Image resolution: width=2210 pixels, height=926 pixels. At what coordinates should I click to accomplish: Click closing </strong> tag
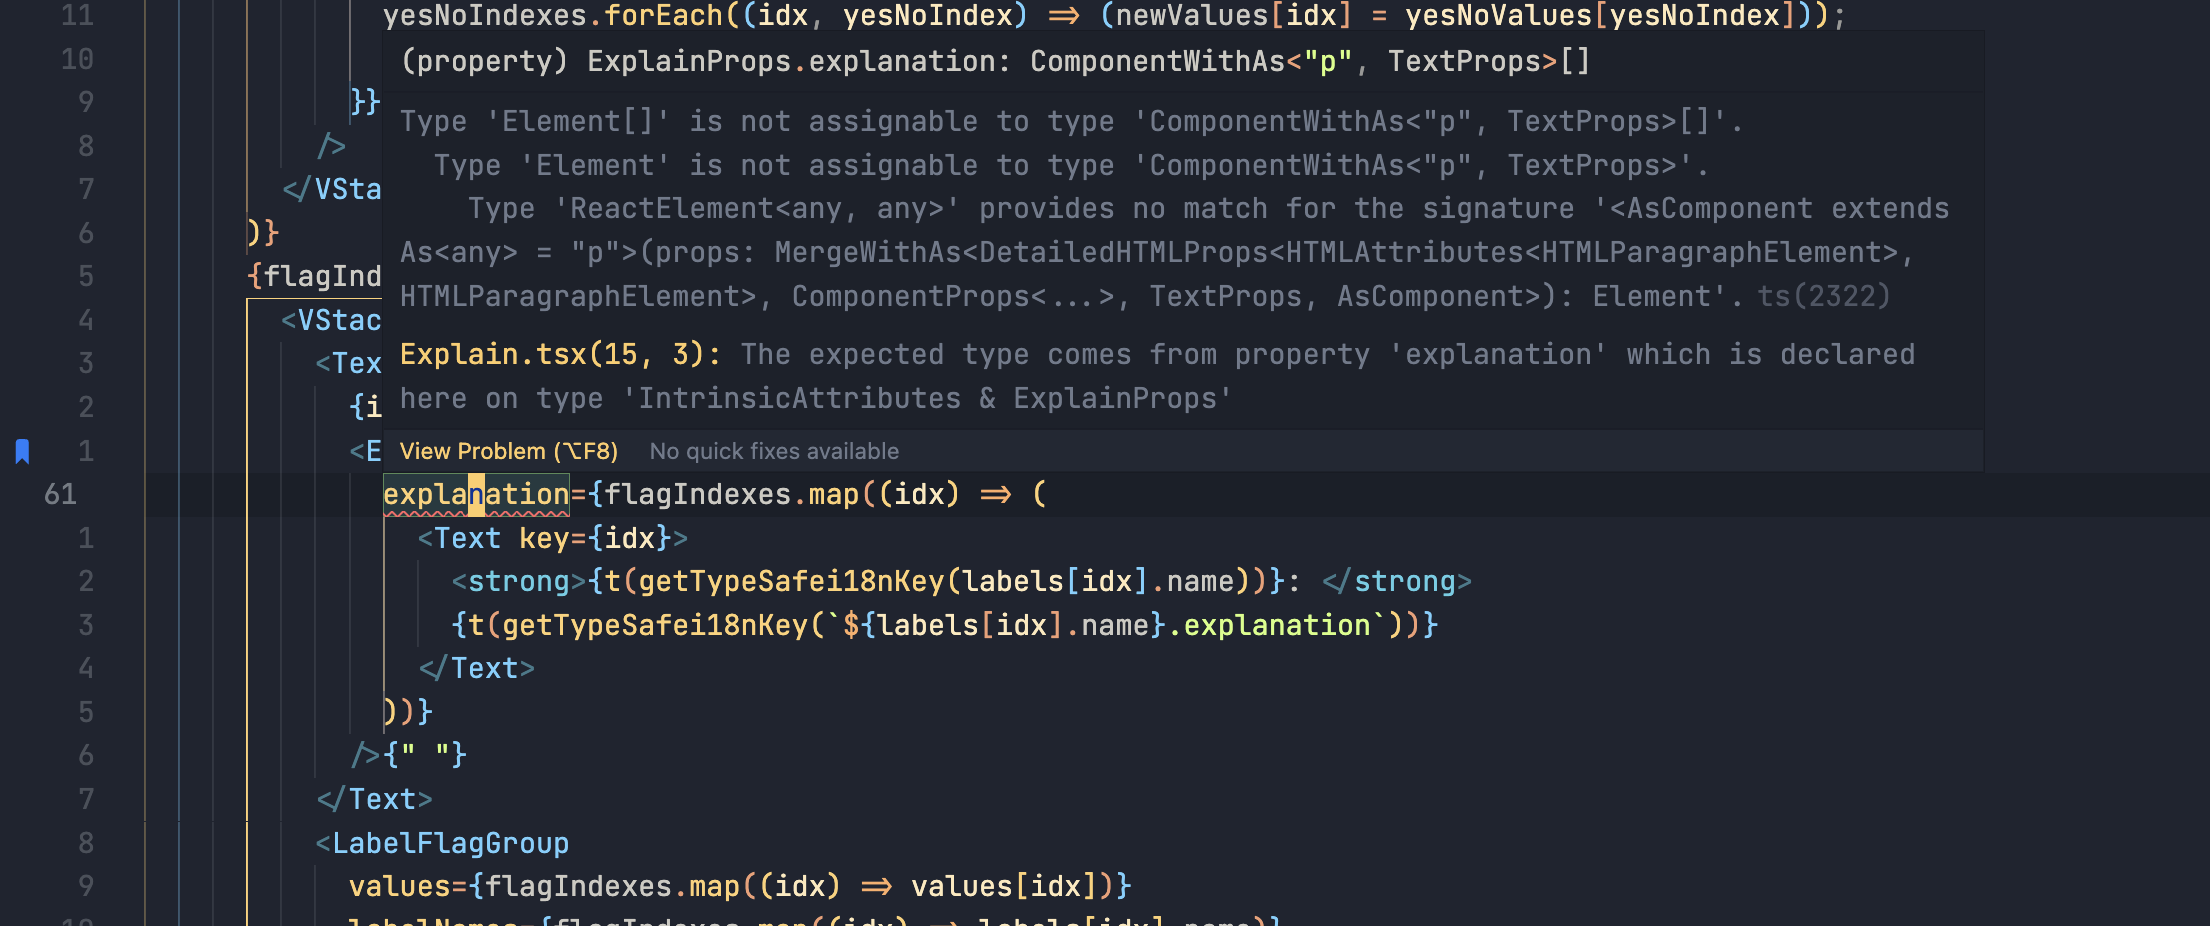[1396, 581]
